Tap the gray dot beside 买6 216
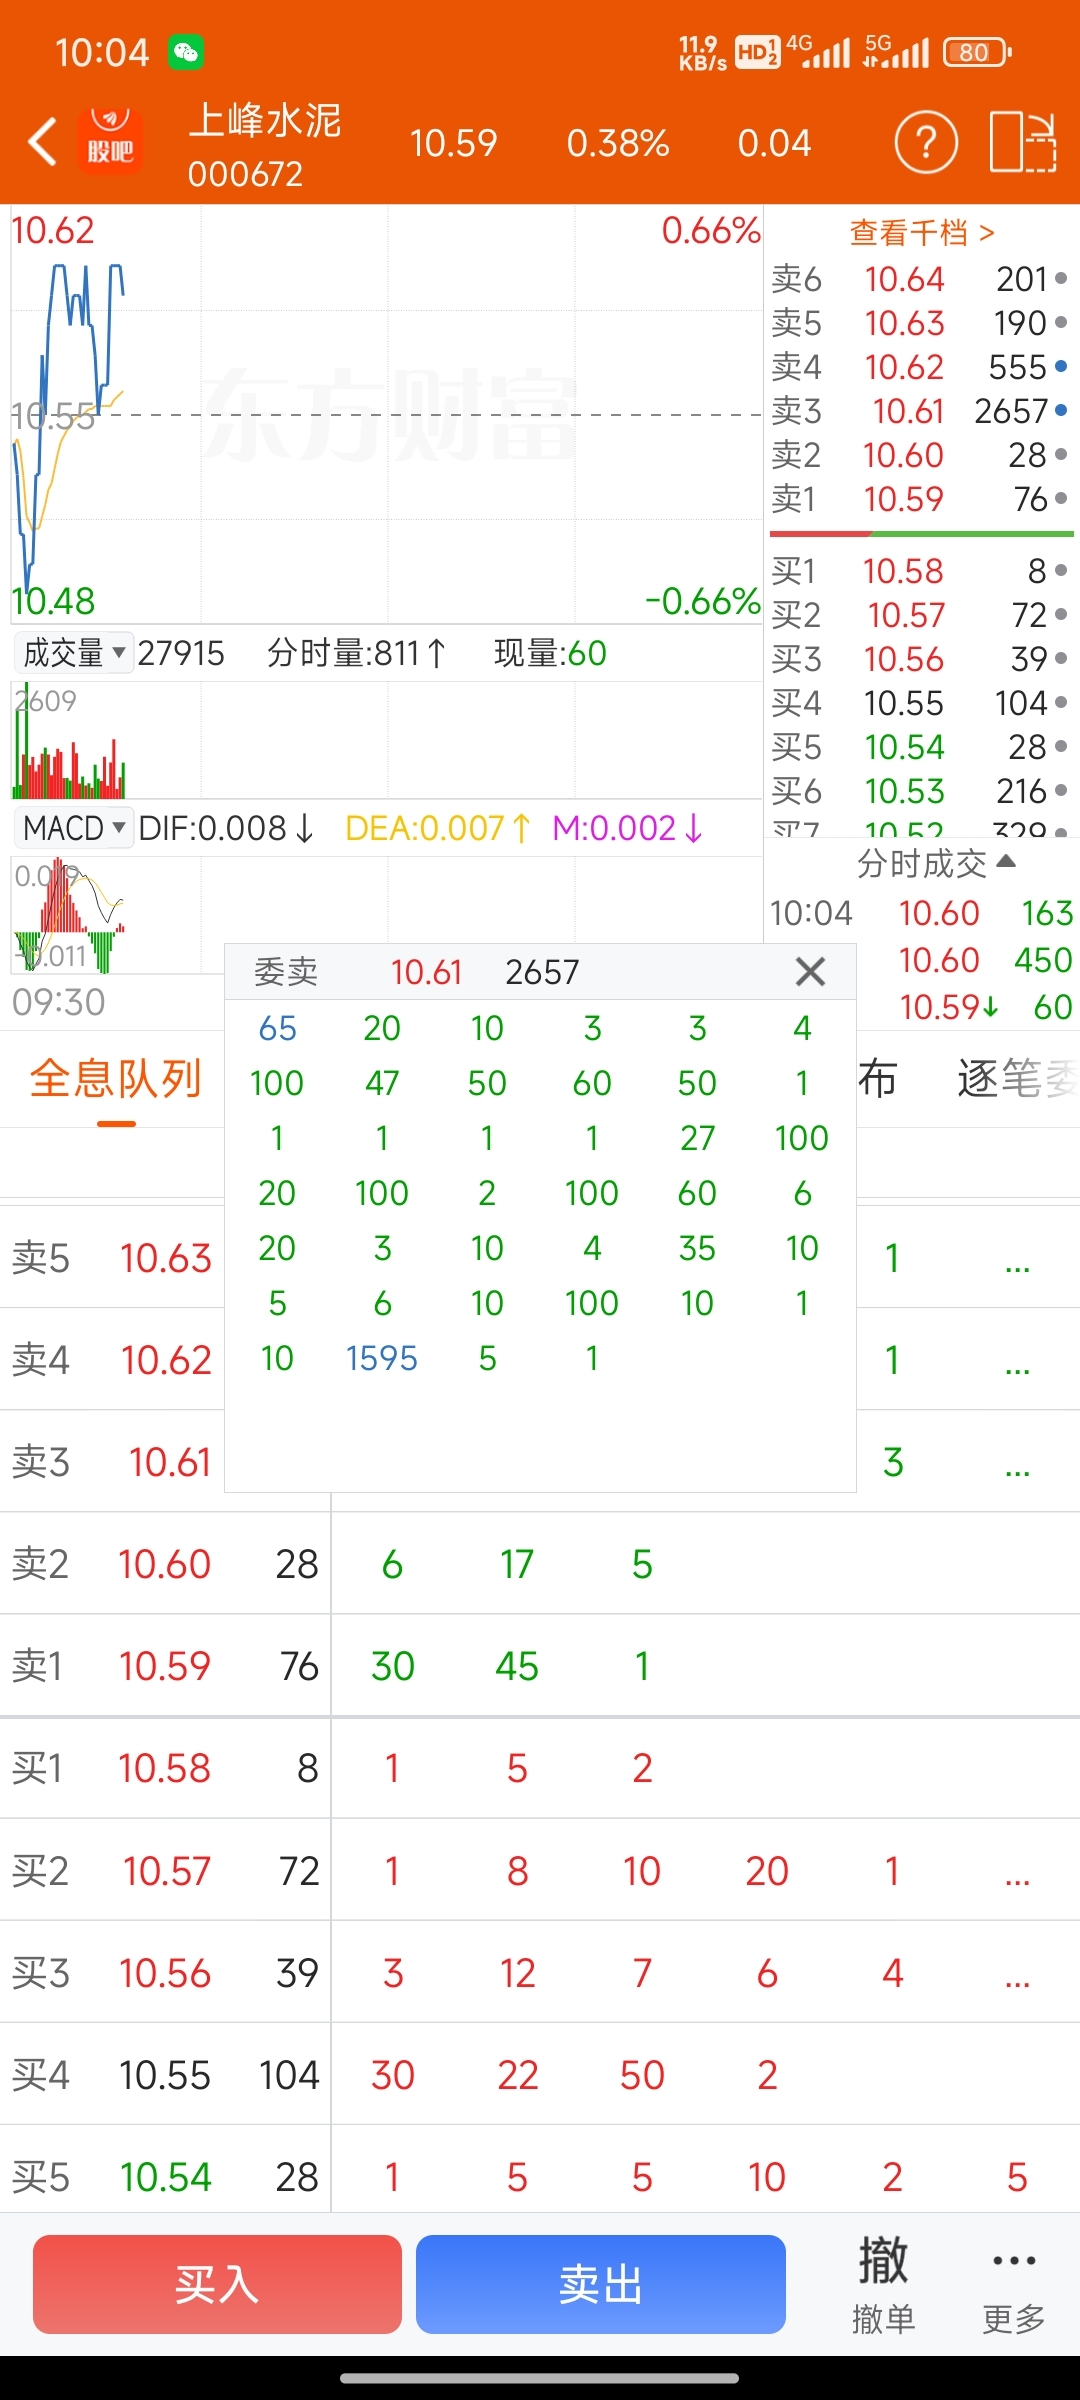 pyautogui.click(x=1061, y=791)
